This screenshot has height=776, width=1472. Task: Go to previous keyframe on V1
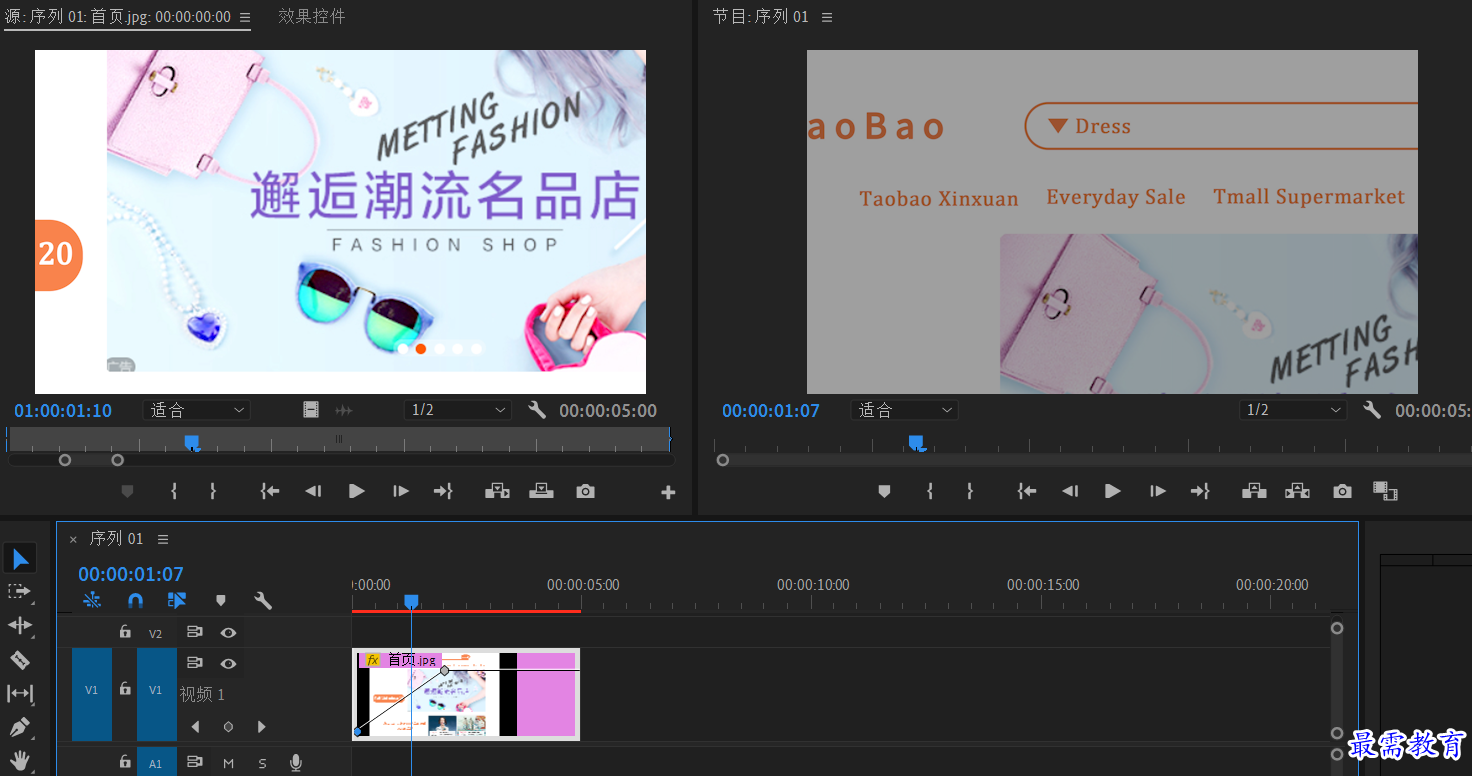pos(195,727)
